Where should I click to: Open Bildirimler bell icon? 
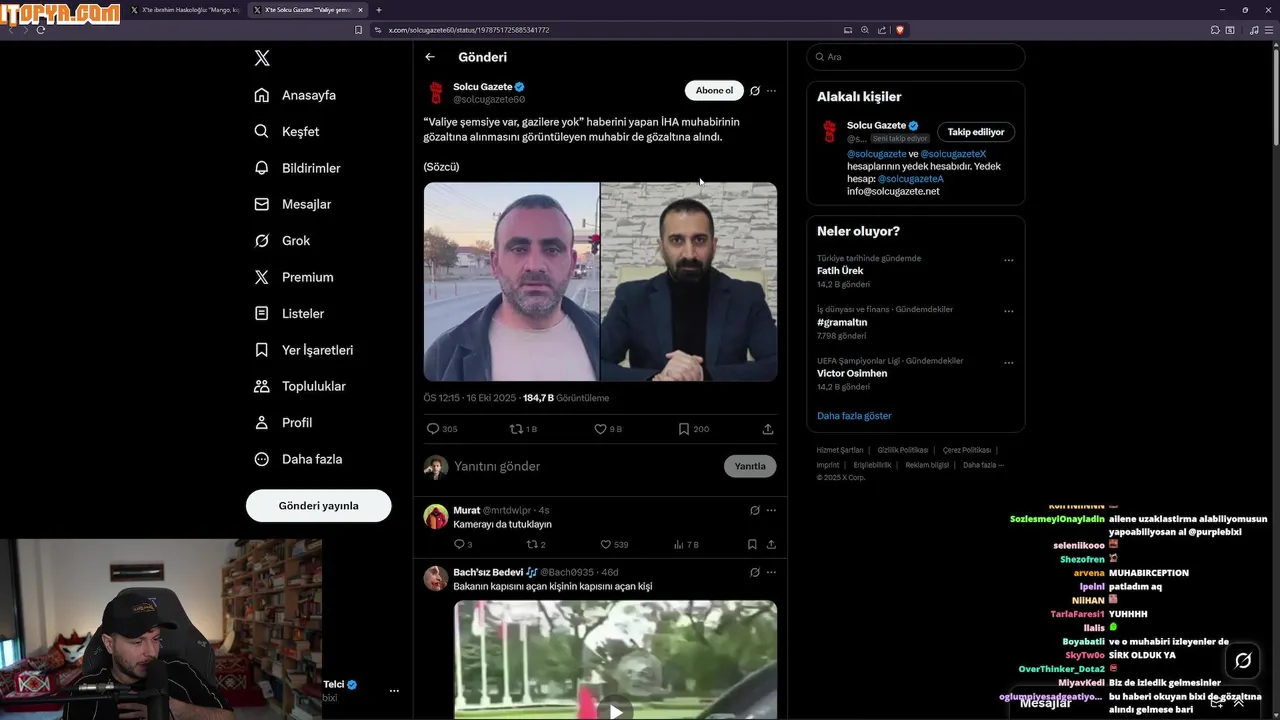click(262, 168)
